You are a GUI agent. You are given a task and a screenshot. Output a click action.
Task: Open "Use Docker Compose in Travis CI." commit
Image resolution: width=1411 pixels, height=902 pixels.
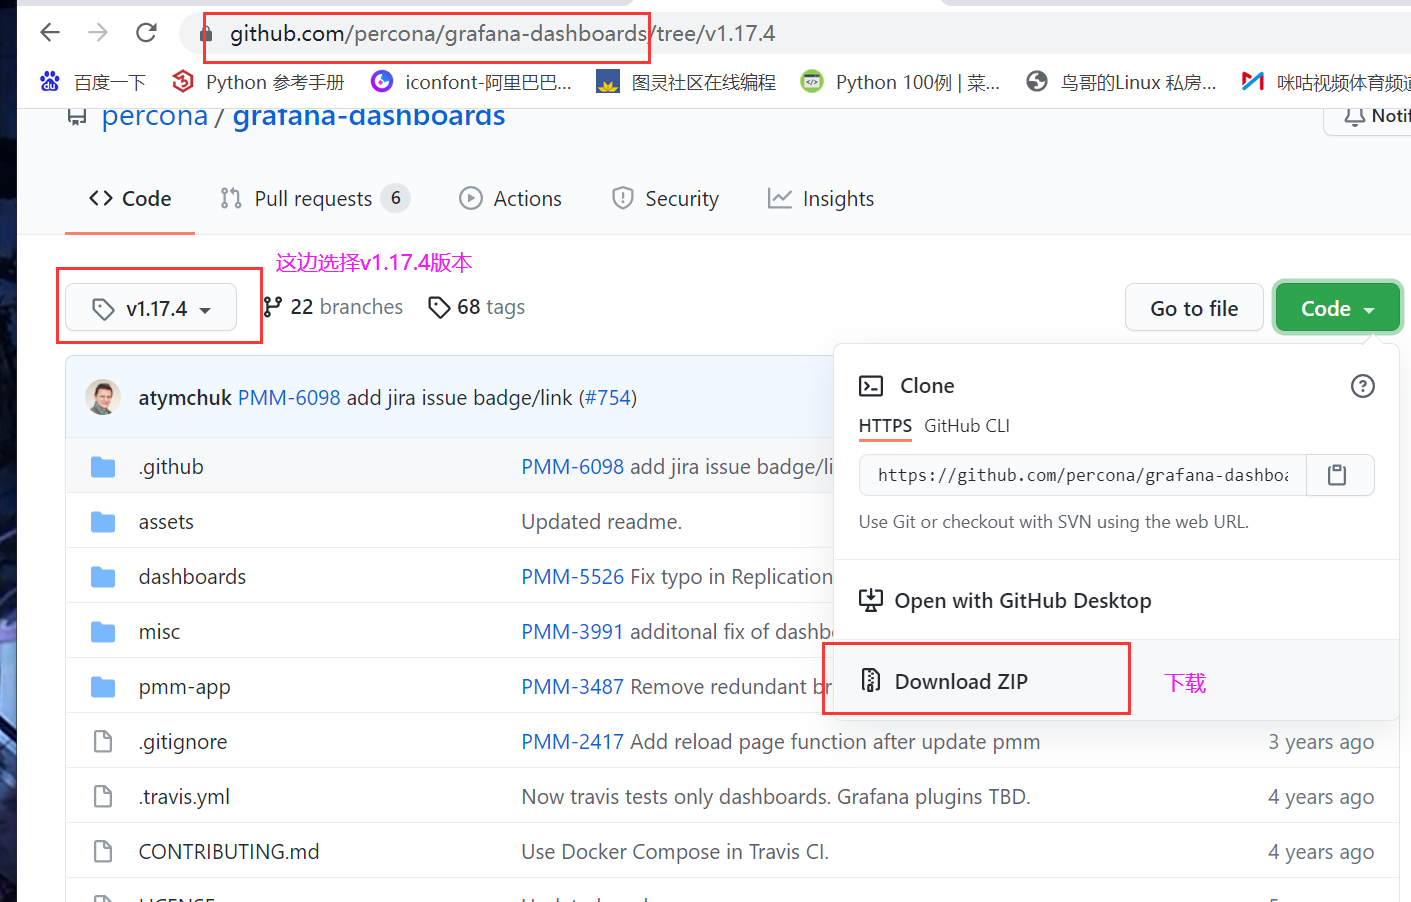pos(675,852)
